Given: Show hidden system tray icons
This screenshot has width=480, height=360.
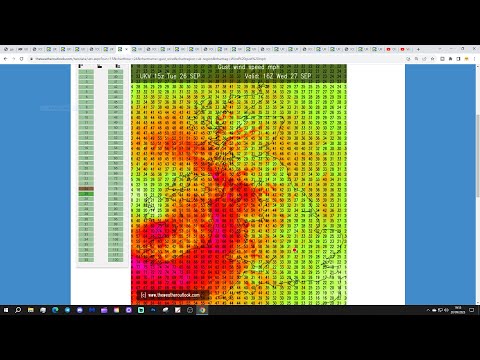Looking at the screenshot, I should tap(428, 310).
